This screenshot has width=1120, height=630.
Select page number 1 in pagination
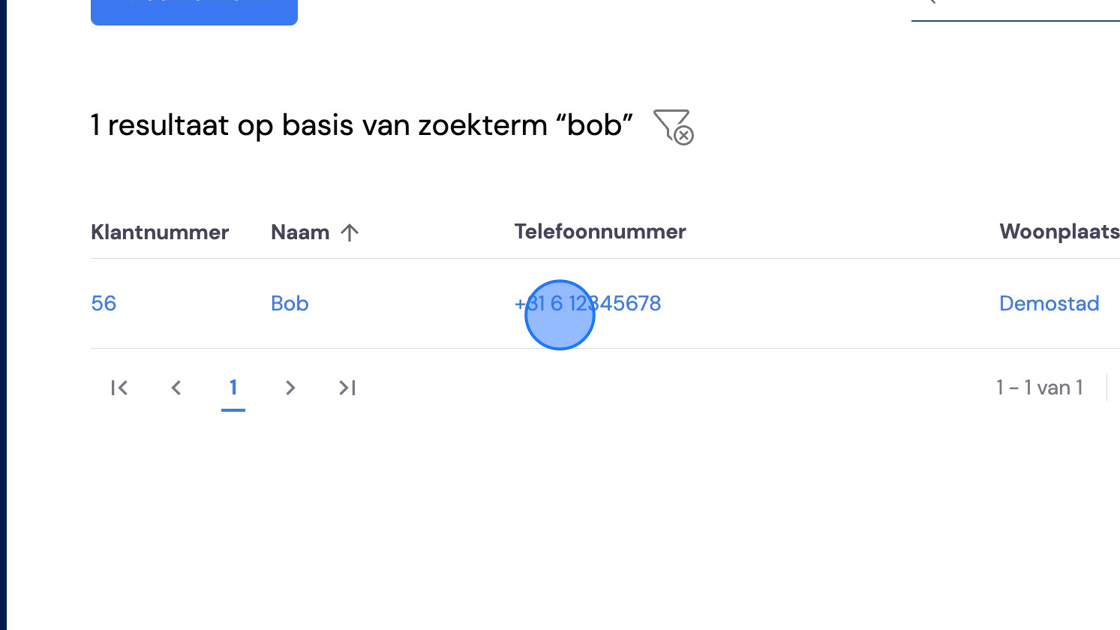tap(233, 388)
